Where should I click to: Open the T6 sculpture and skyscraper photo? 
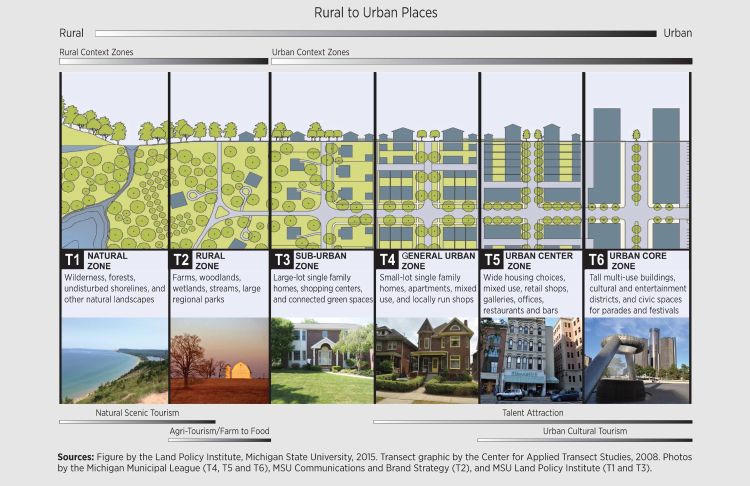[x=636, y=360]
